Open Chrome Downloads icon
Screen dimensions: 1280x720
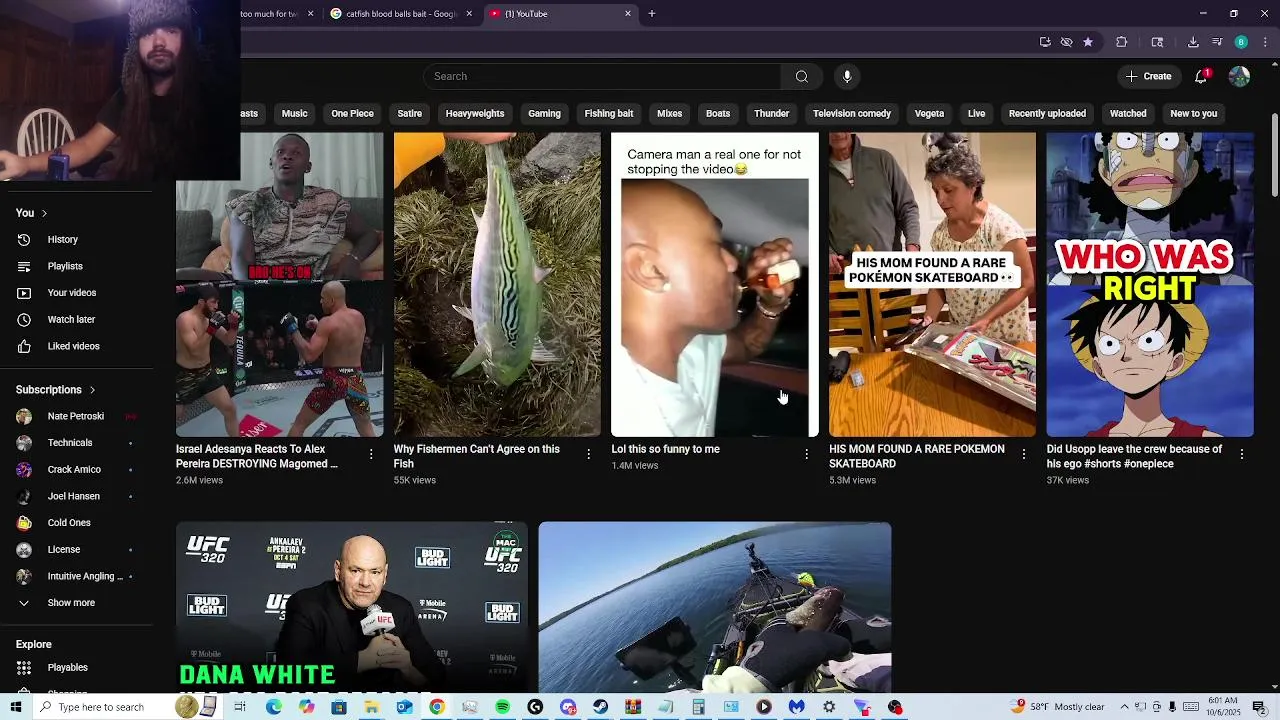pyautogui.click(x=1193, y=42)
